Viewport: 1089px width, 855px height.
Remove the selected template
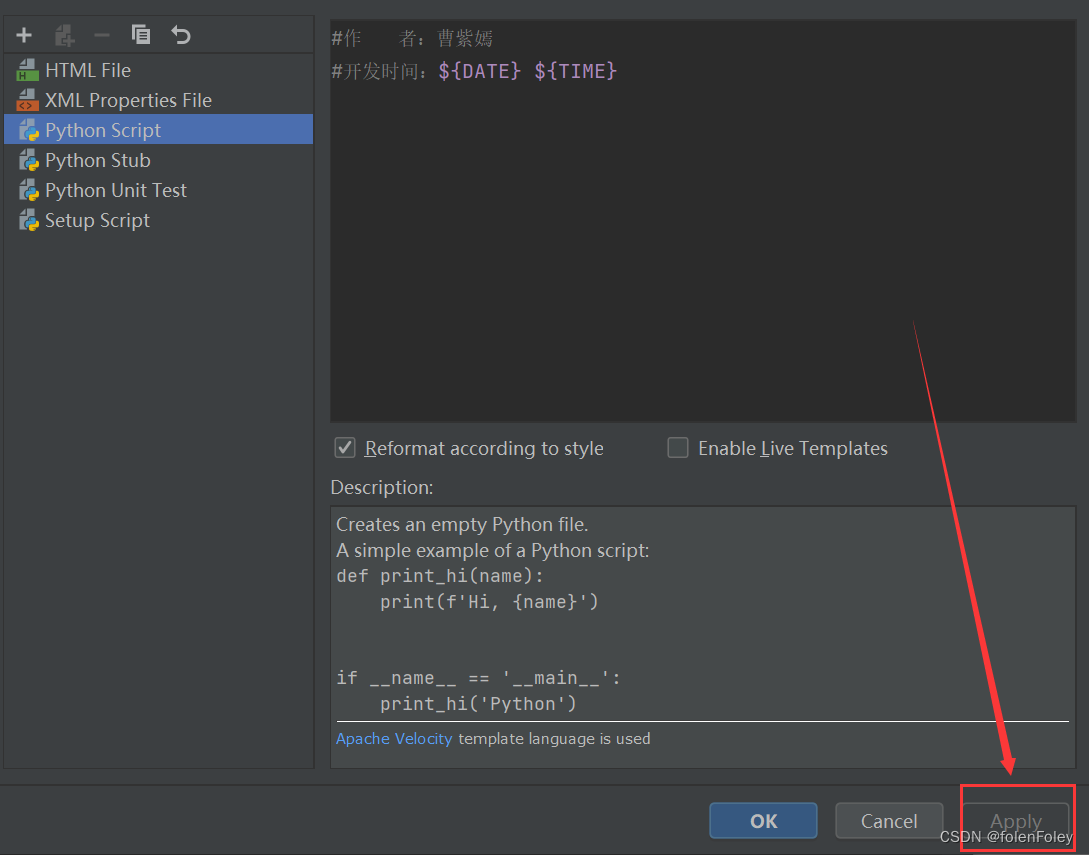101,34
